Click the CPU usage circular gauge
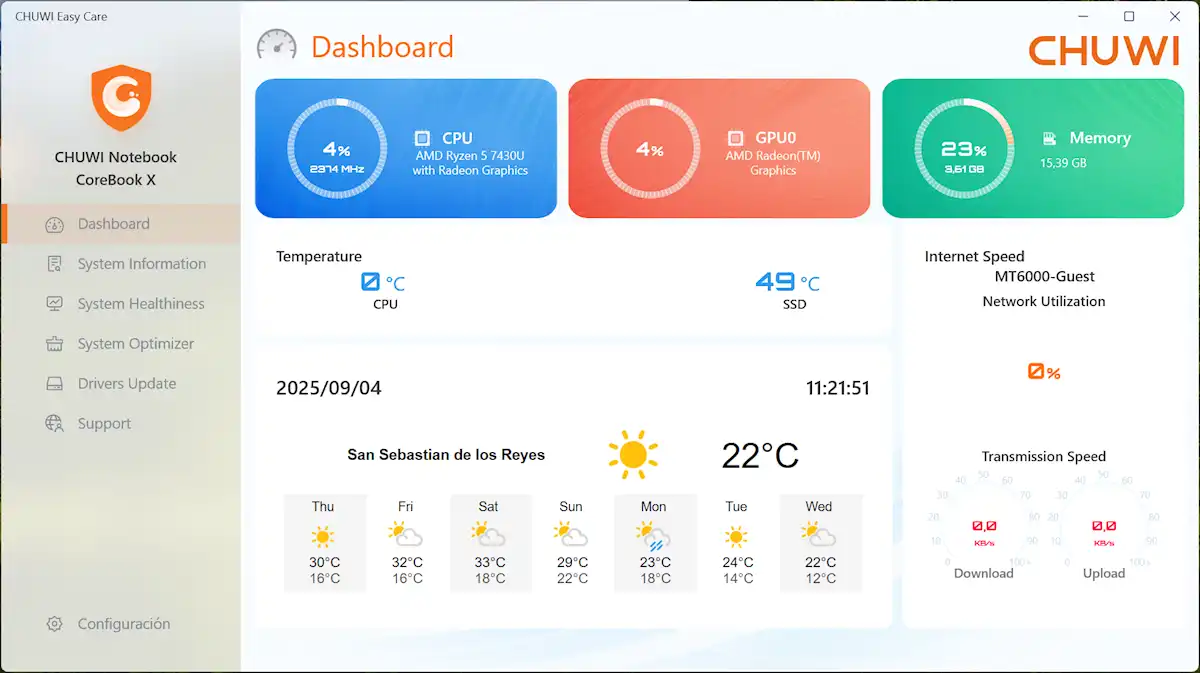 click(337, 148)
